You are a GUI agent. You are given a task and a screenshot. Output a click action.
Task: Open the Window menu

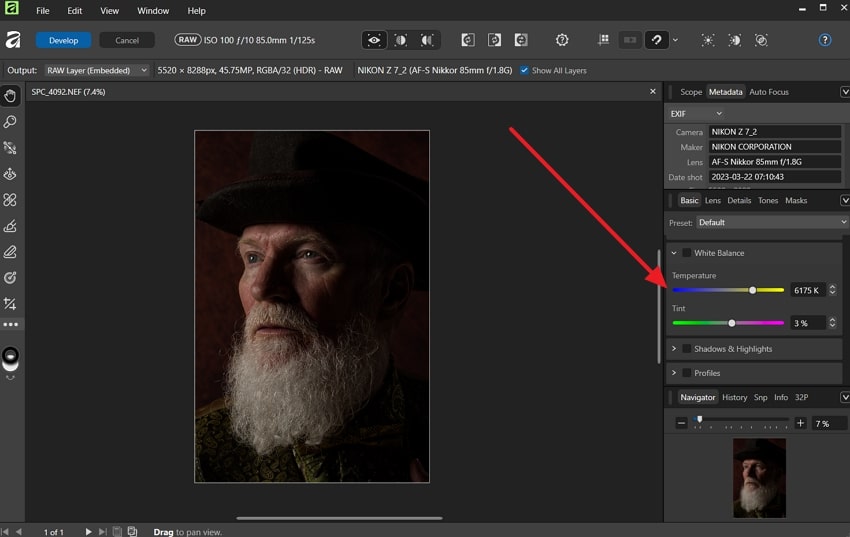click(x=153, y=11)
